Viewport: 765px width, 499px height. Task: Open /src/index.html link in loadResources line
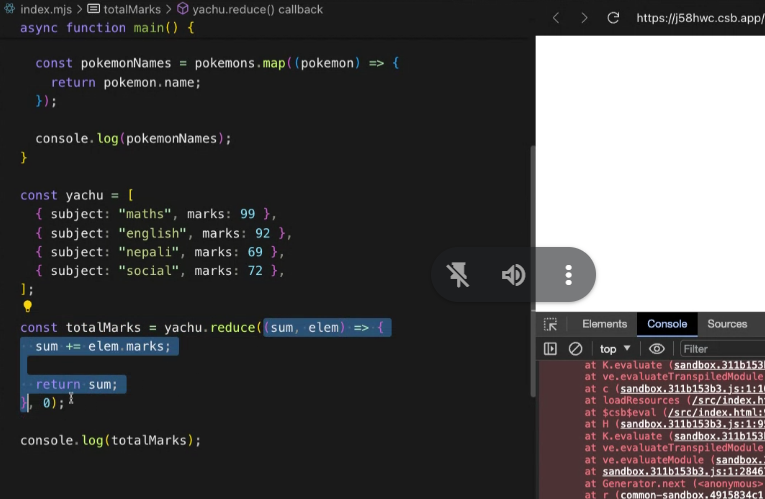point(727,400)
